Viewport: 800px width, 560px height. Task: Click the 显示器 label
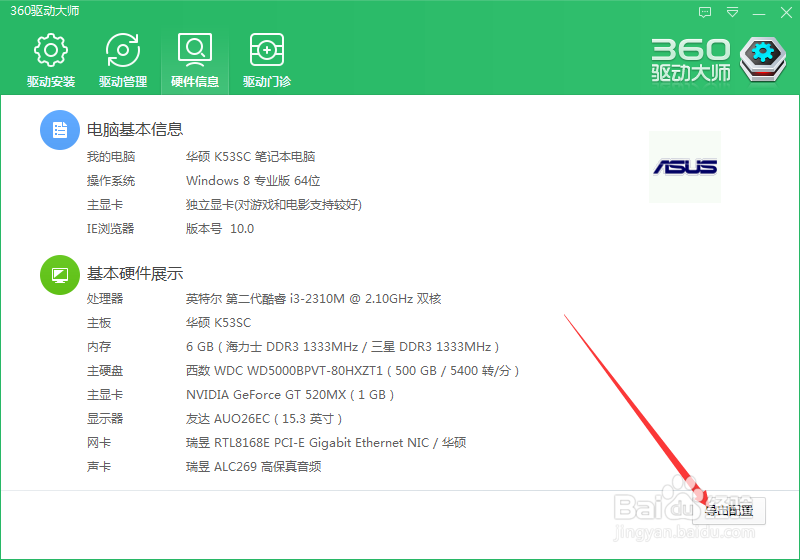105,419
